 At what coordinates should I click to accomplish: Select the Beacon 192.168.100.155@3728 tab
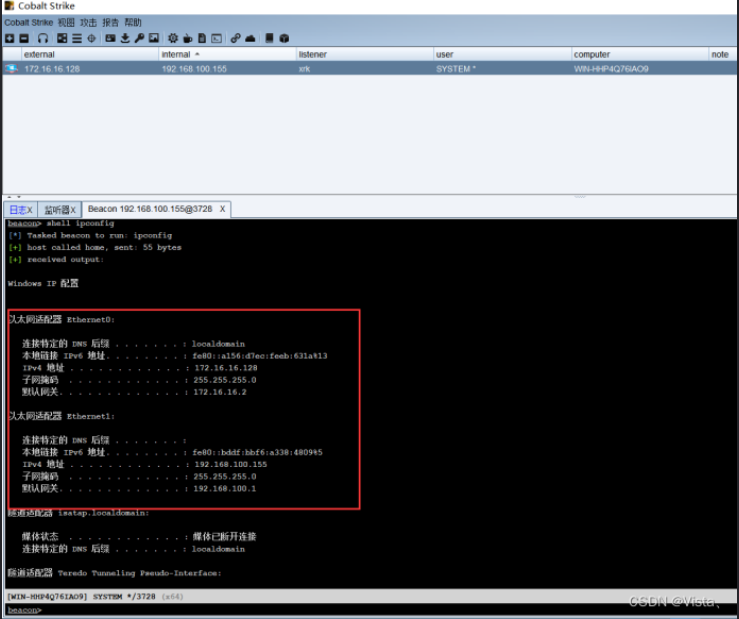[x=150, y=209]
